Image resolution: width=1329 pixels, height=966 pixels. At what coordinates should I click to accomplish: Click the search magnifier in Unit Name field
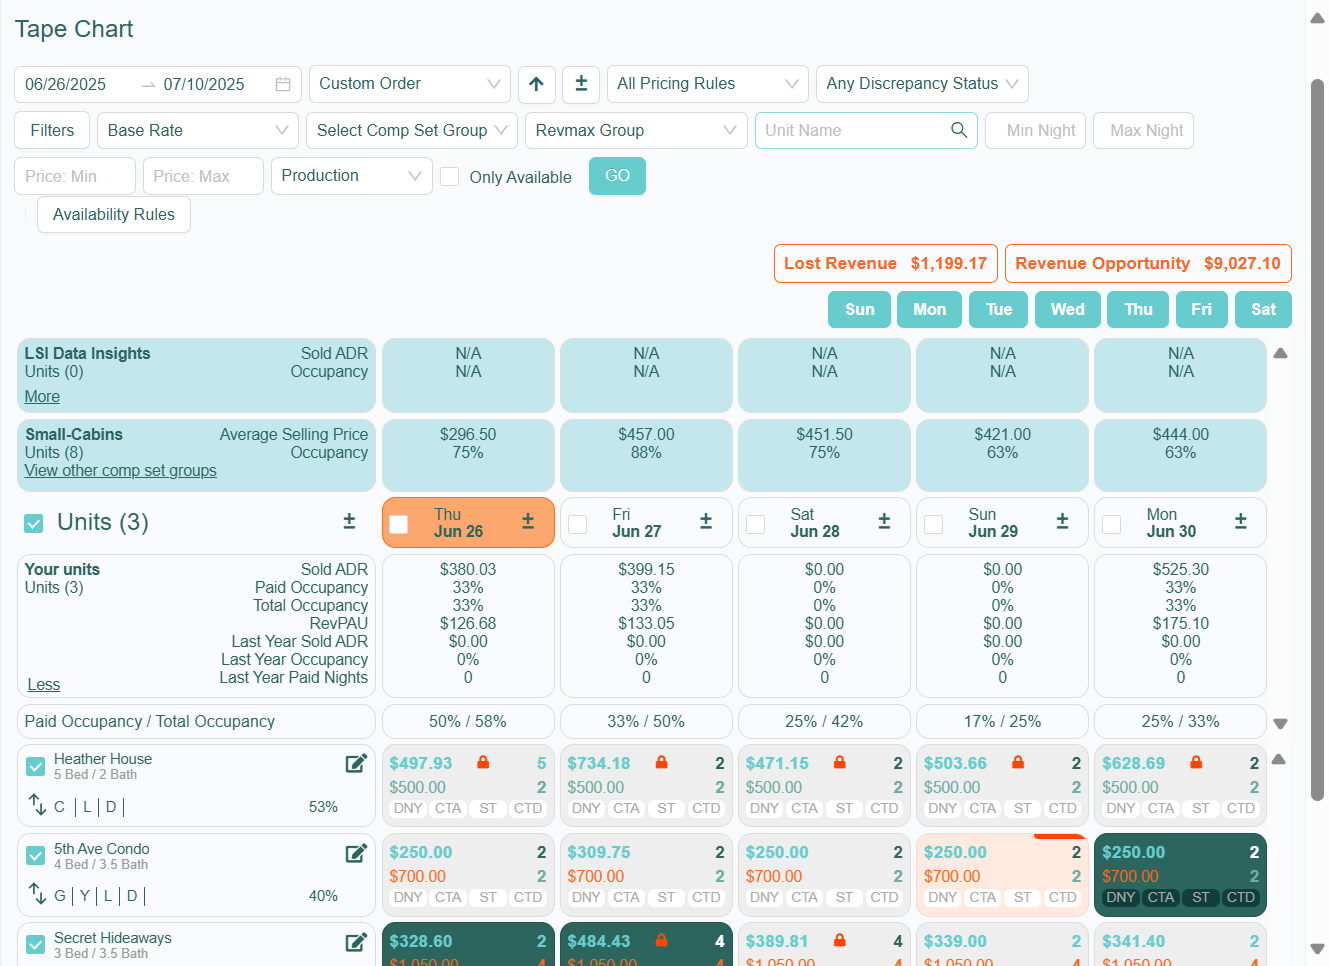tap(959, 130)
